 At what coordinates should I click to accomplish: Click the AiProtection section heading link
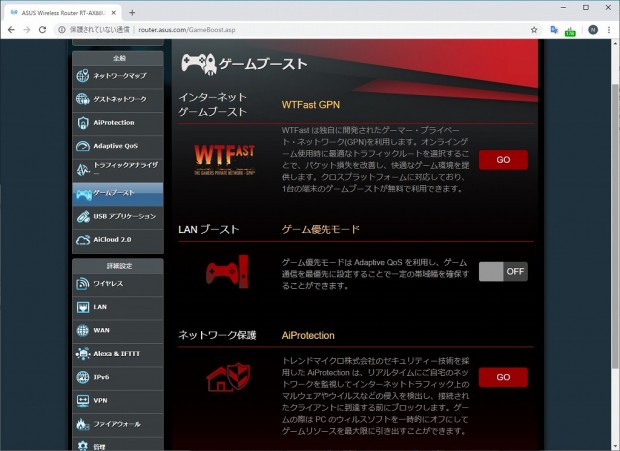coord(308,336)
